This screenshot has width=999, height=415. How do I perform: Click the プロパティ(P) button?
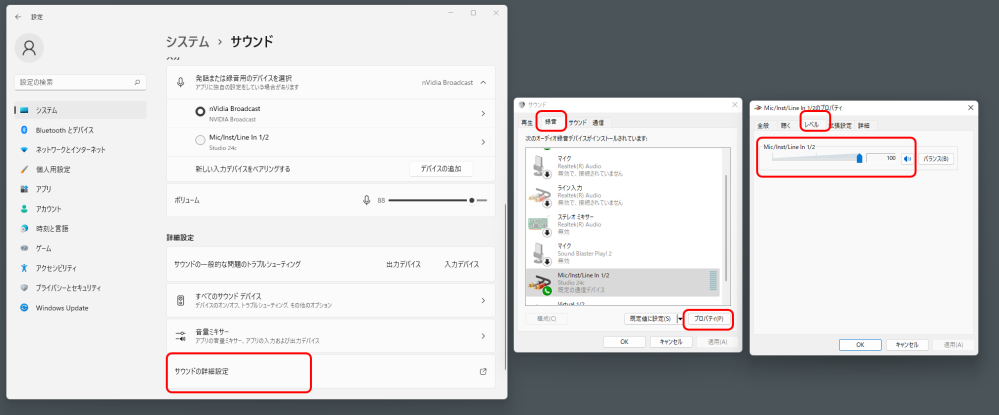(708, 319)
